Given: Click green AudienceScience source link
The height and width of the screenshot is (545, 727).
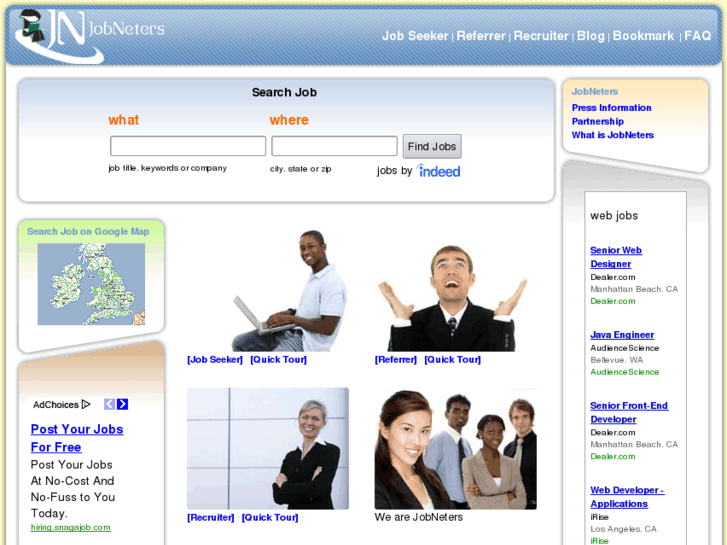Looking at the screenshot, I should [624, 372].
